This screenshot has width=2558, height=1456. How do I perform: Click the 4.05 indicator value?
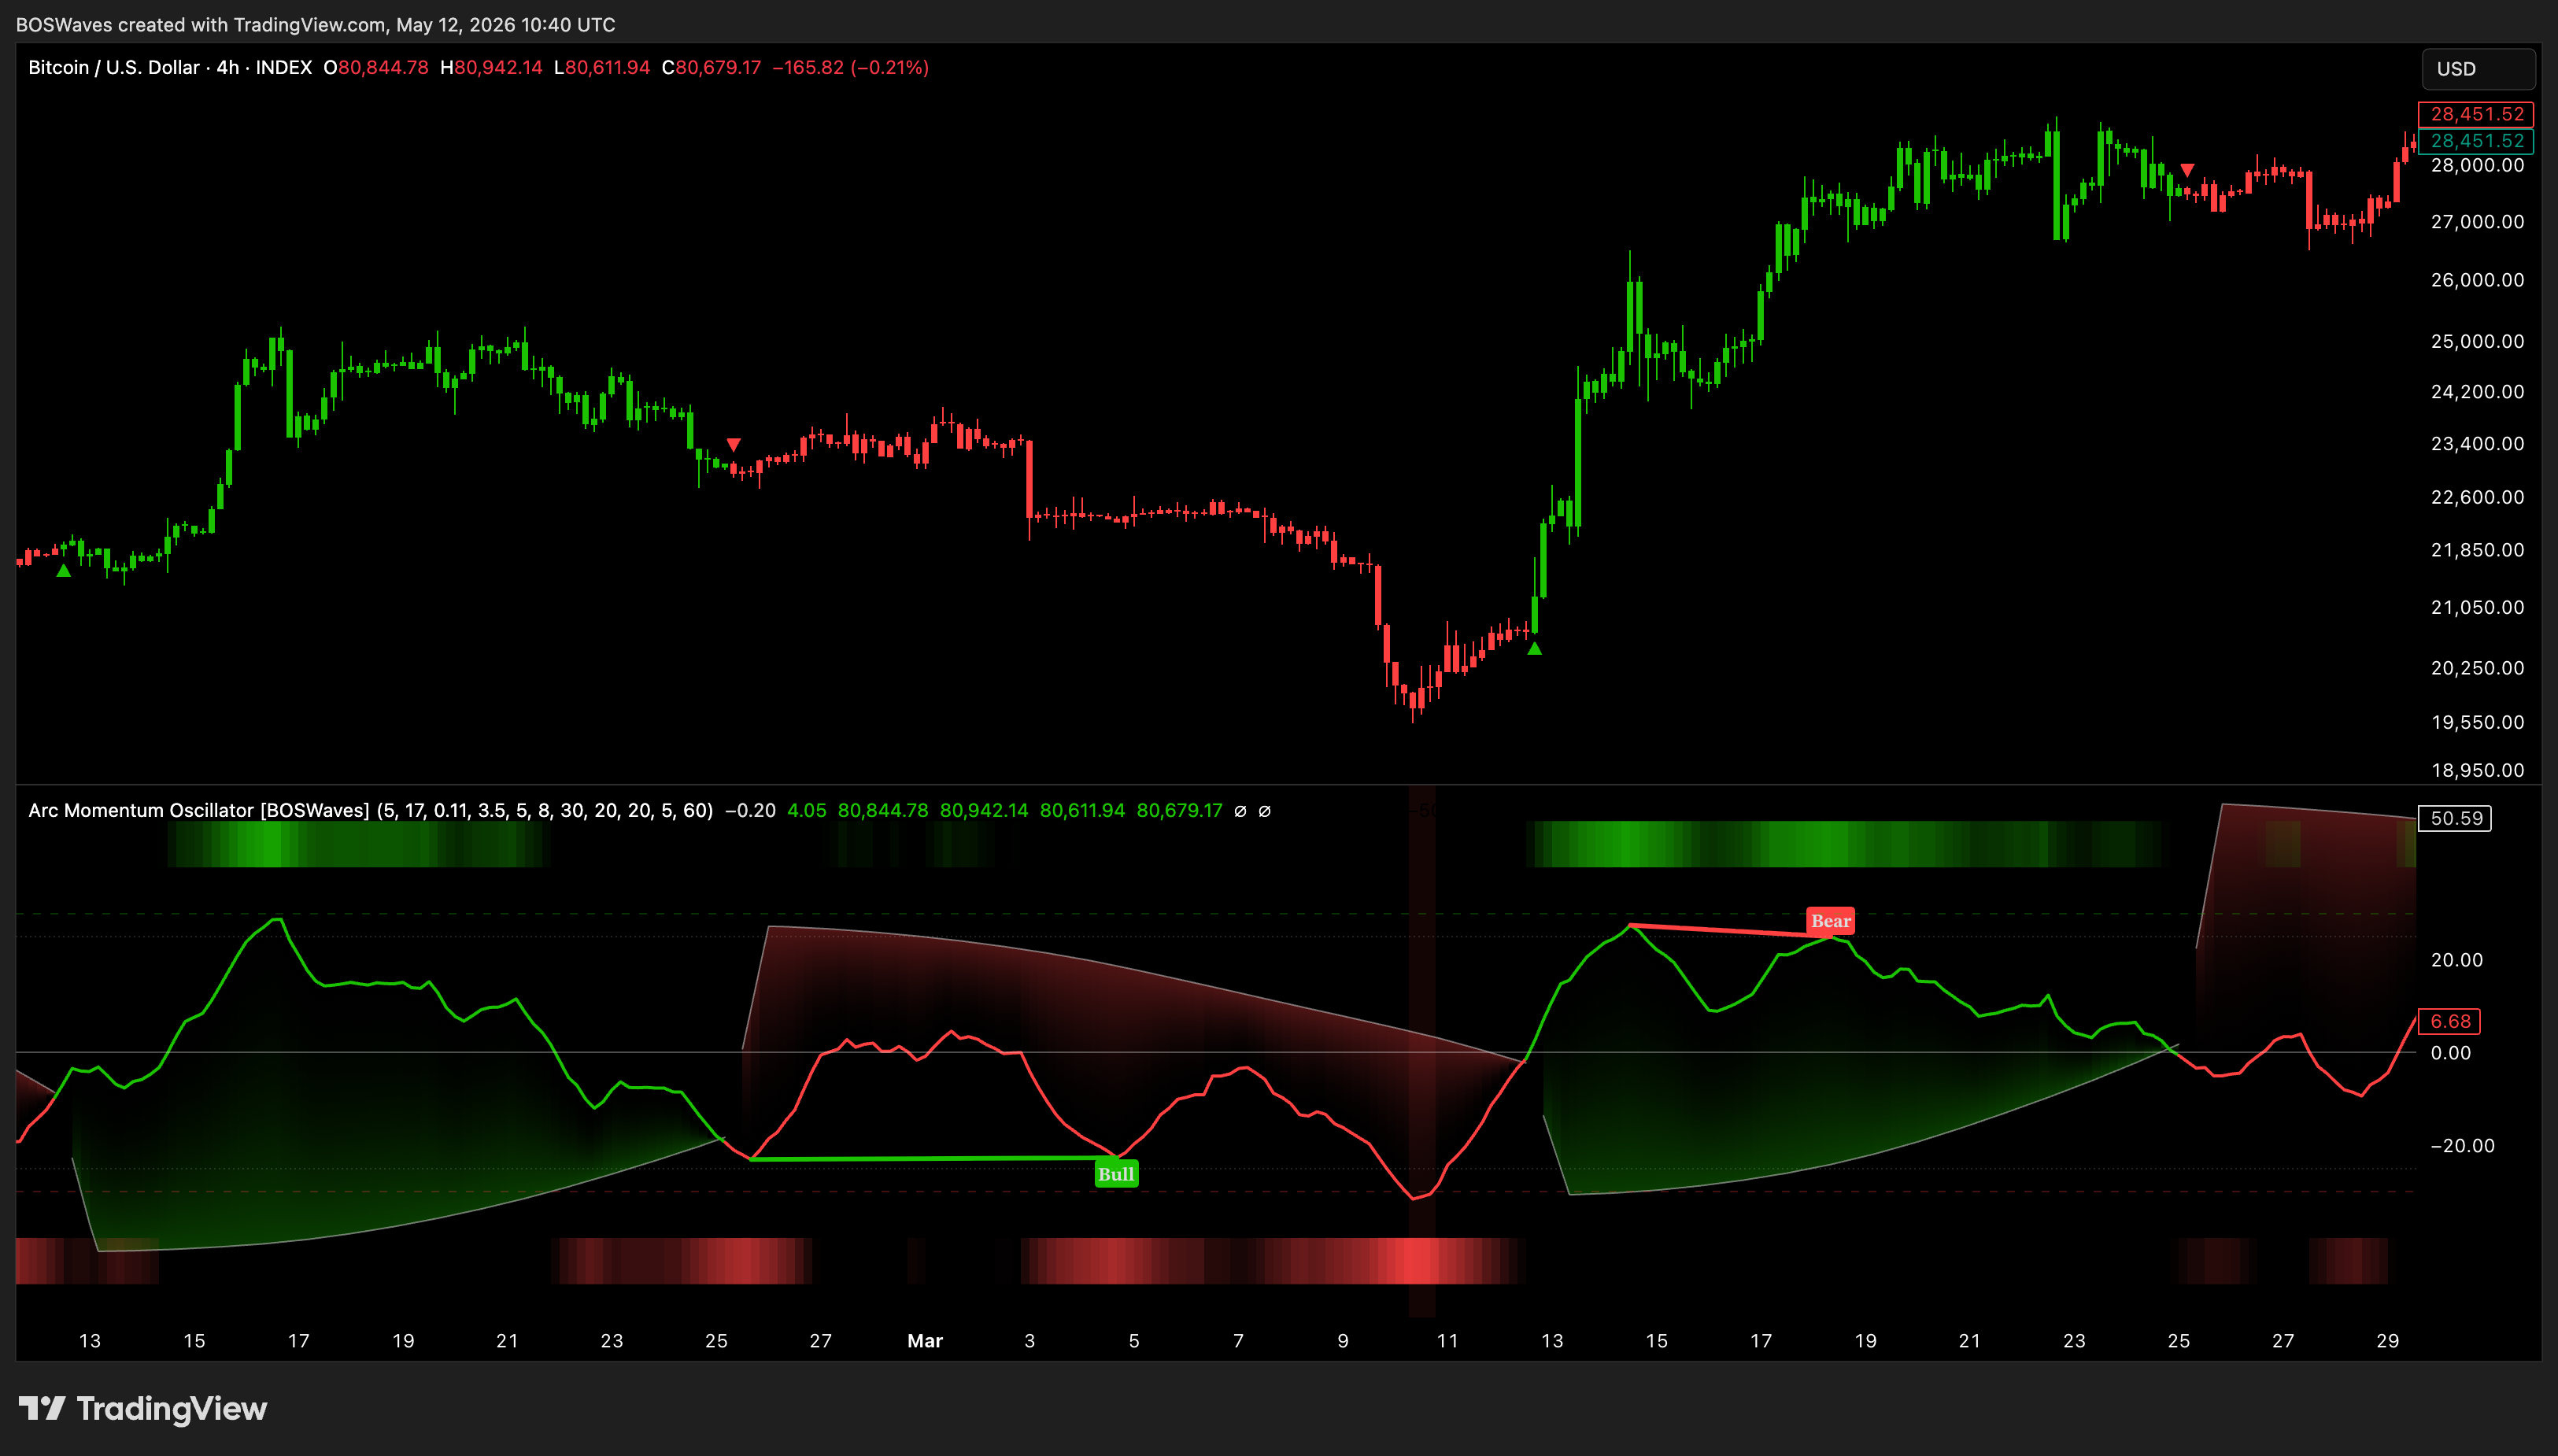(806, 810)
